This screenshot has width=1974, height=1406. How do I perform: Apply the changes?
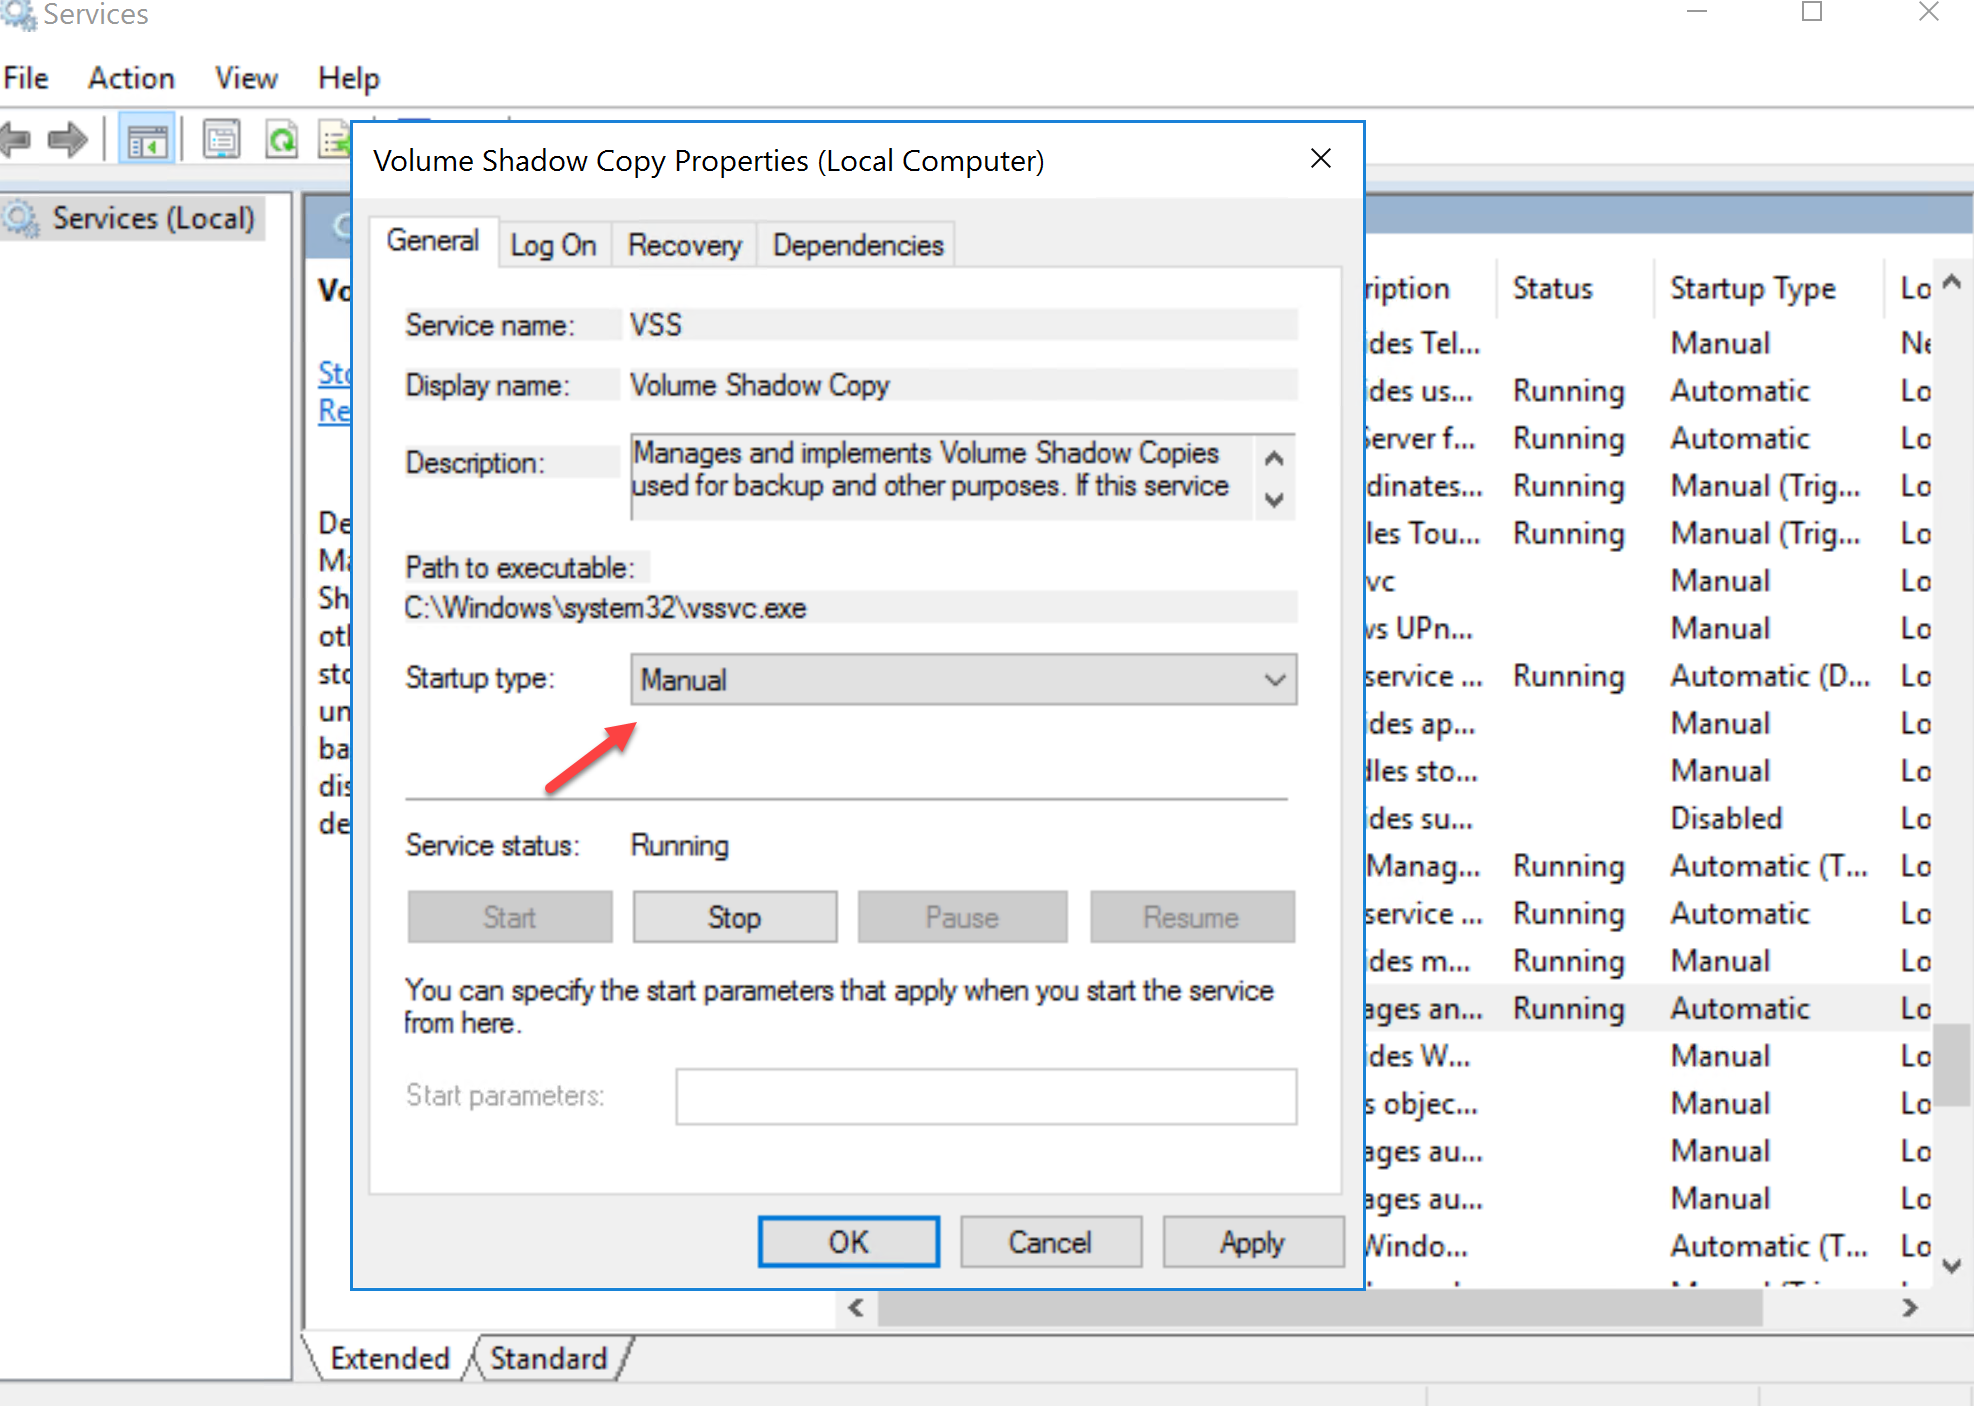(1252, 1241)
